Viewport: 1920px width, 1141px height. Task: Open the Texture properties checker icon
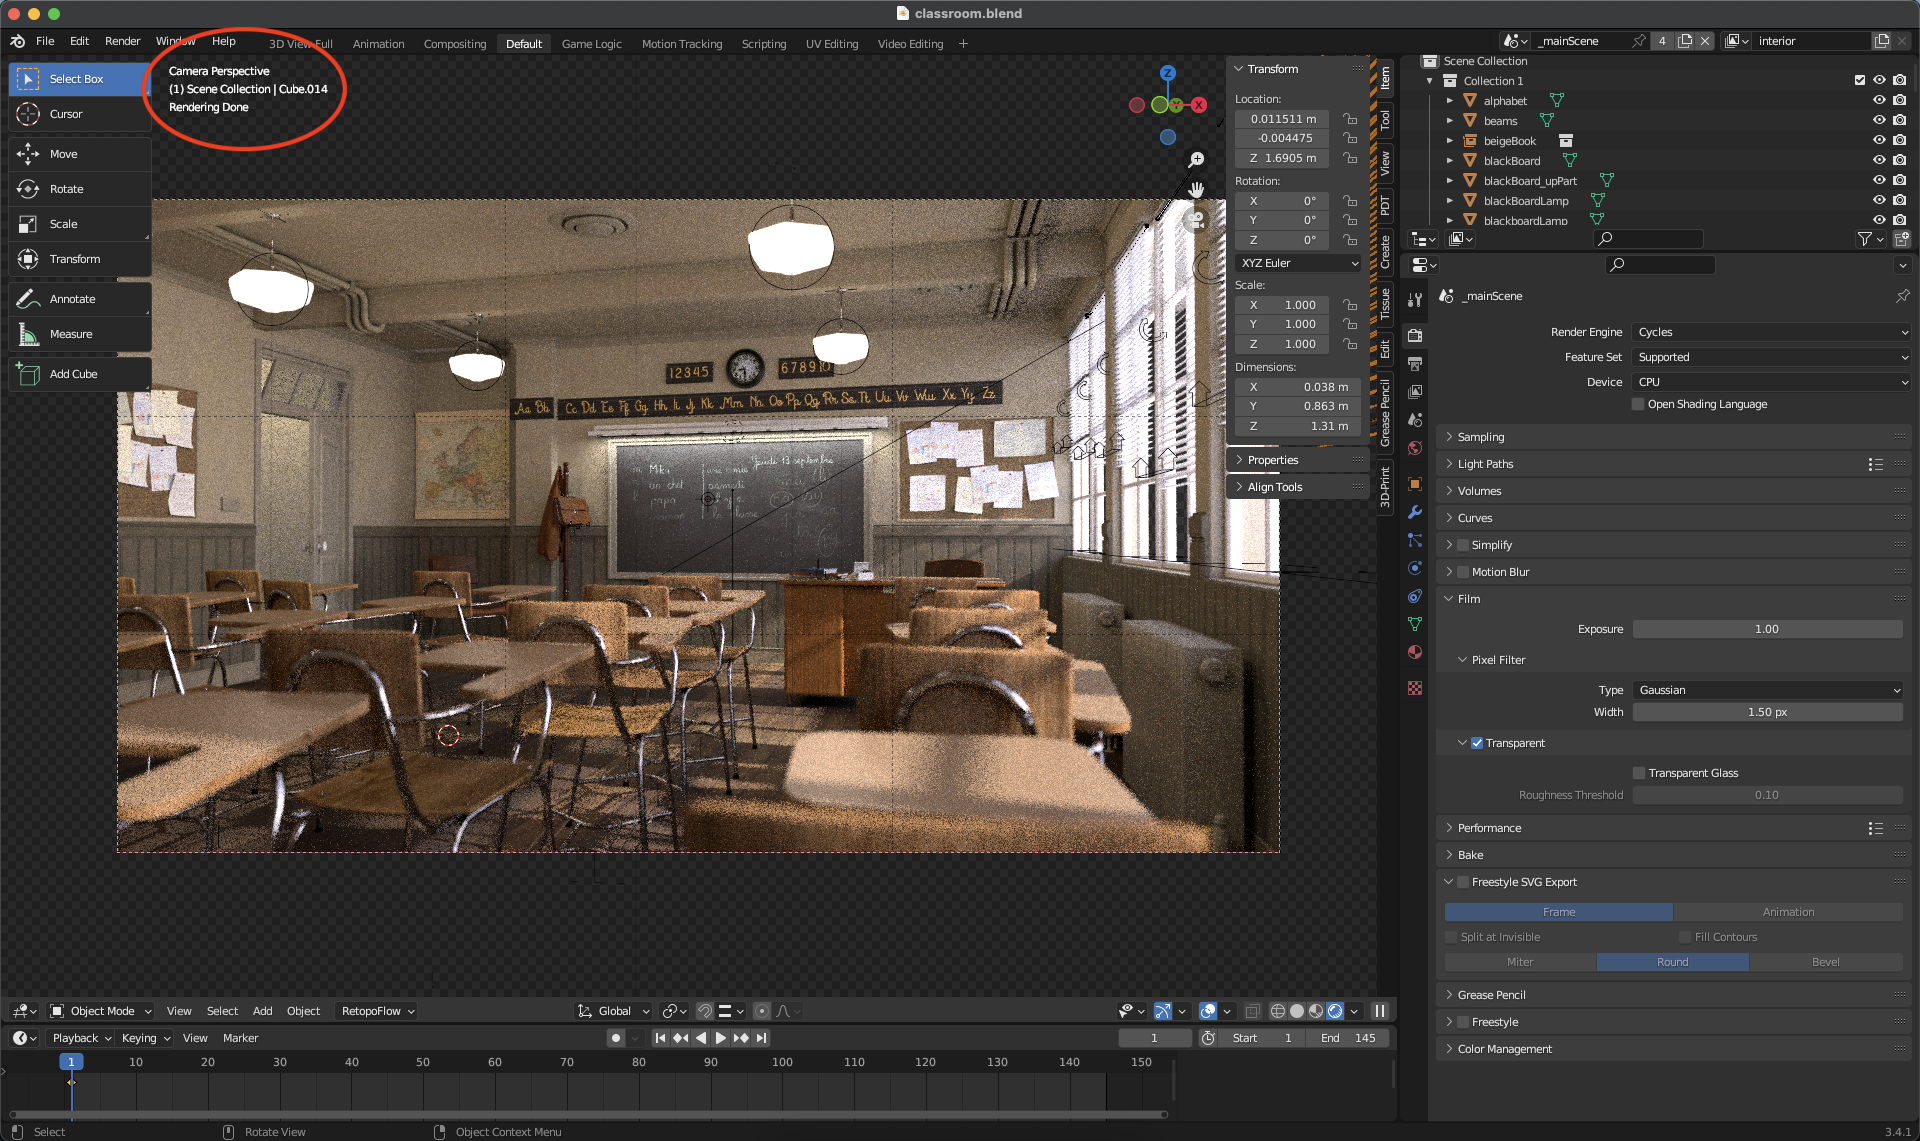(x=1415, y=688)
